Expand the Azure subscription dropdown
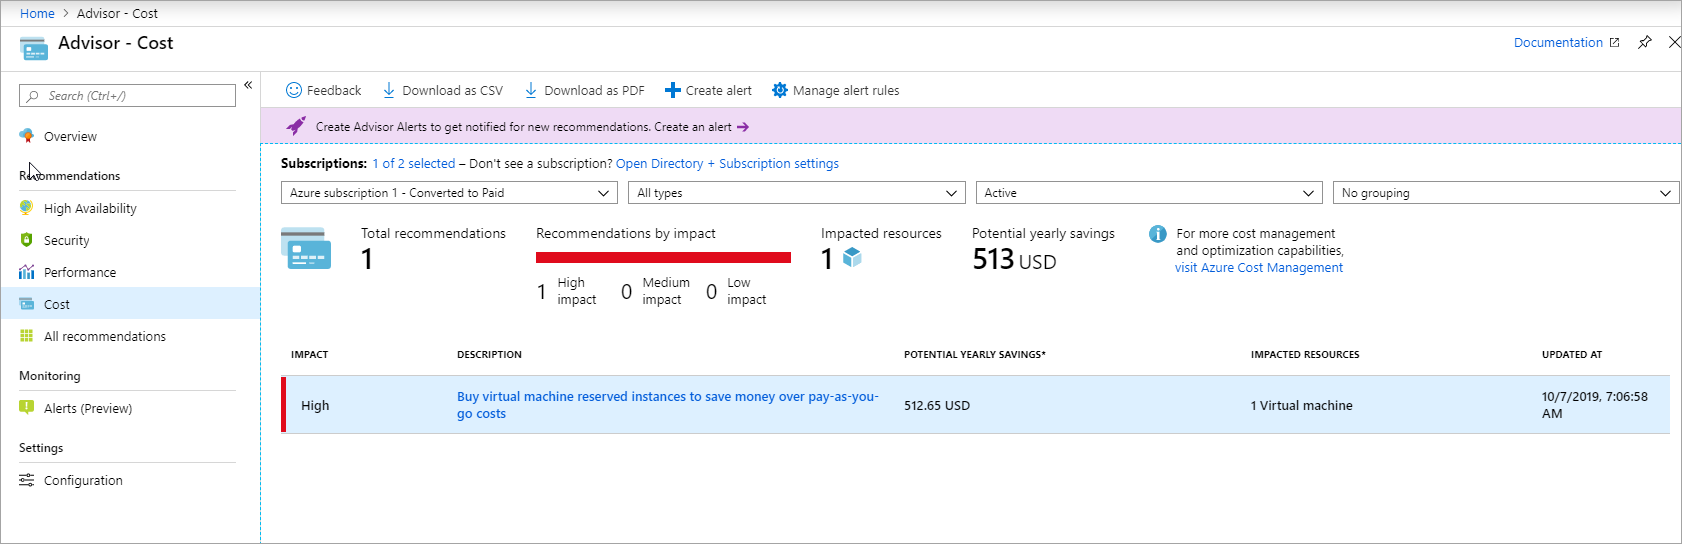 click(449, 193)
